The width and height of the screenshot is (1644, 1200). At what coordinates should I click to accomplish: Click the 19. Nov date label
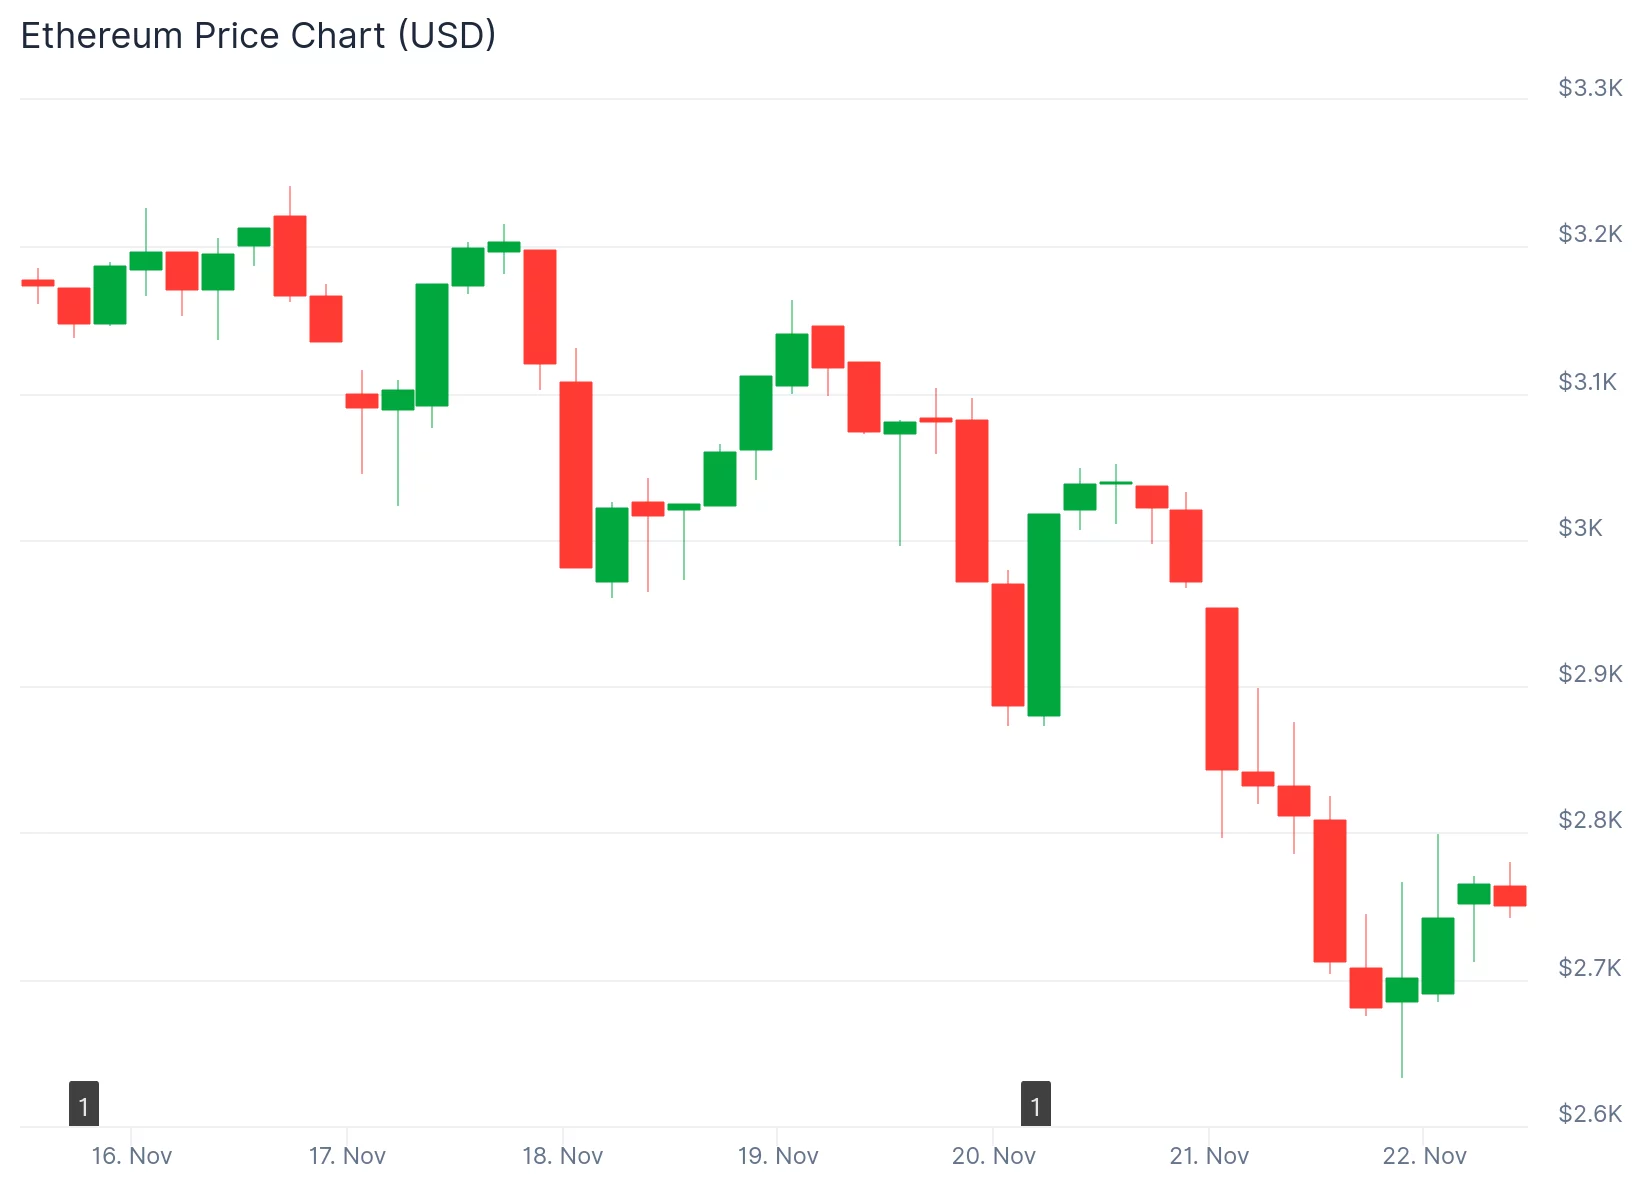tap(778, 1156)
